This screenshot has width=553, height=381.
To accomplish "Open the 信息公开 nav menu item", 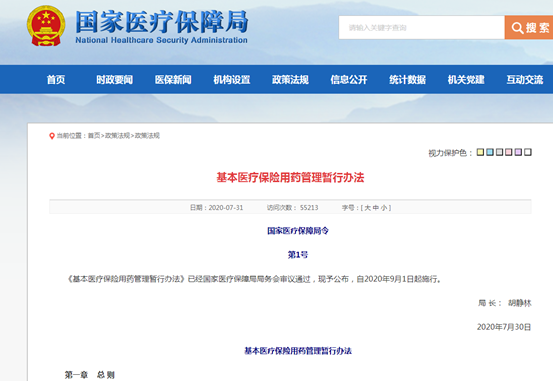I will pos(349,80).
